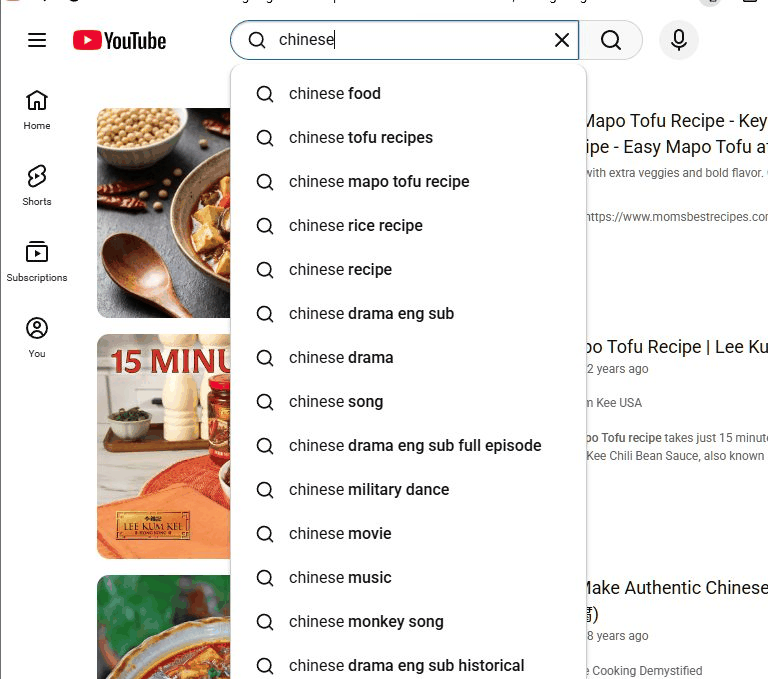Open Subscriptions from the sidebar
768x679 pixels.
[37, 262]
